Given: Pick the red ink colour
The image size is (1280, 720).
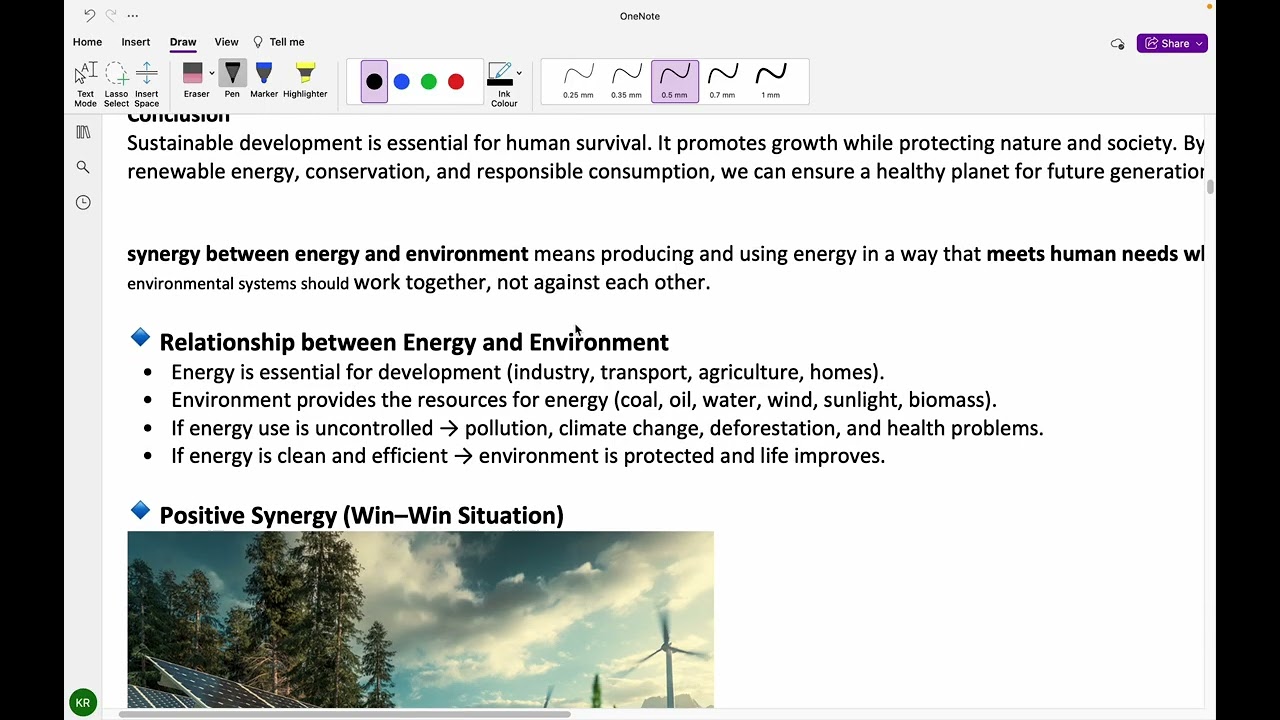Looking at the screenshot, I should (x=456, y=82).
